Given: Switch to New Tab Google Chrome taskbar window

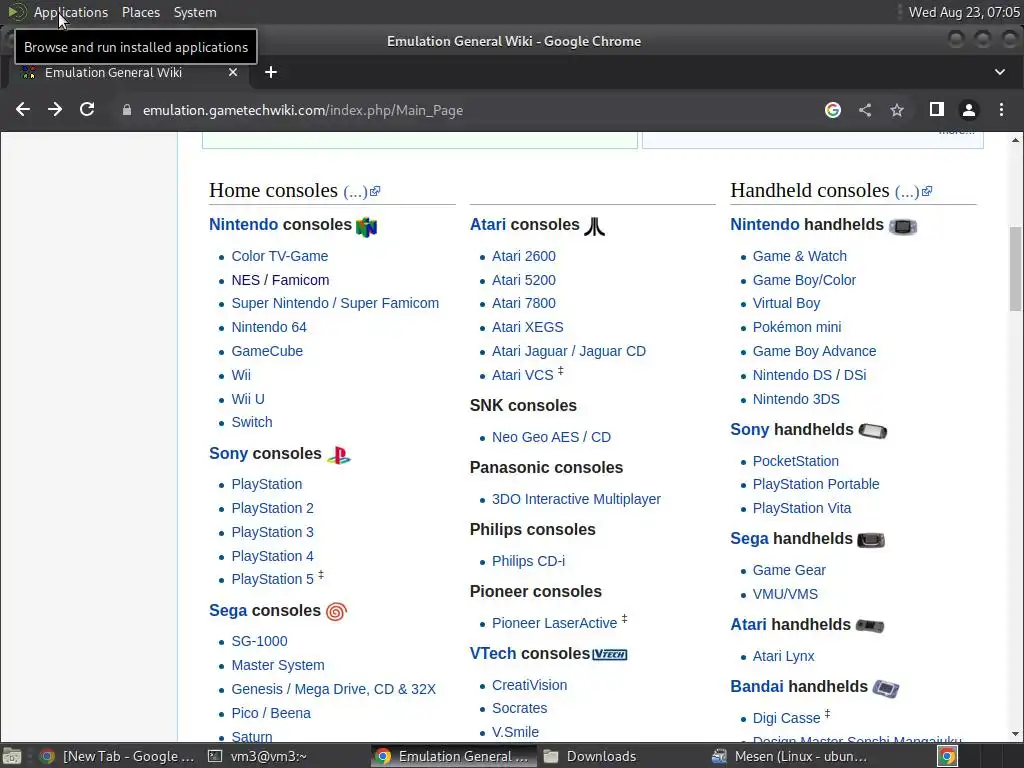Looking at the screenshot, I should click(118, 756).
